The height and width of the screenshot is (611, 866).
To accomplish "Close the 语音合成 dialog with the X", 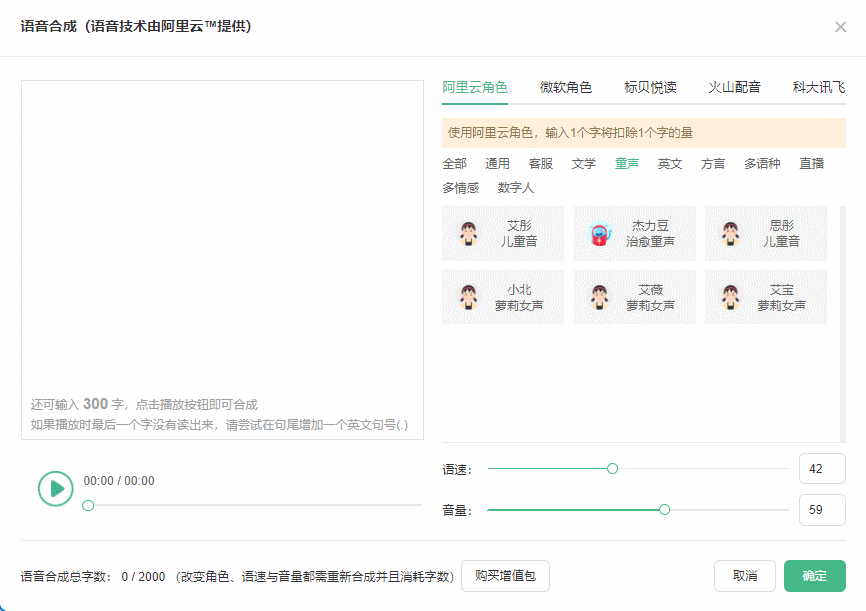I will coord(841,27).
